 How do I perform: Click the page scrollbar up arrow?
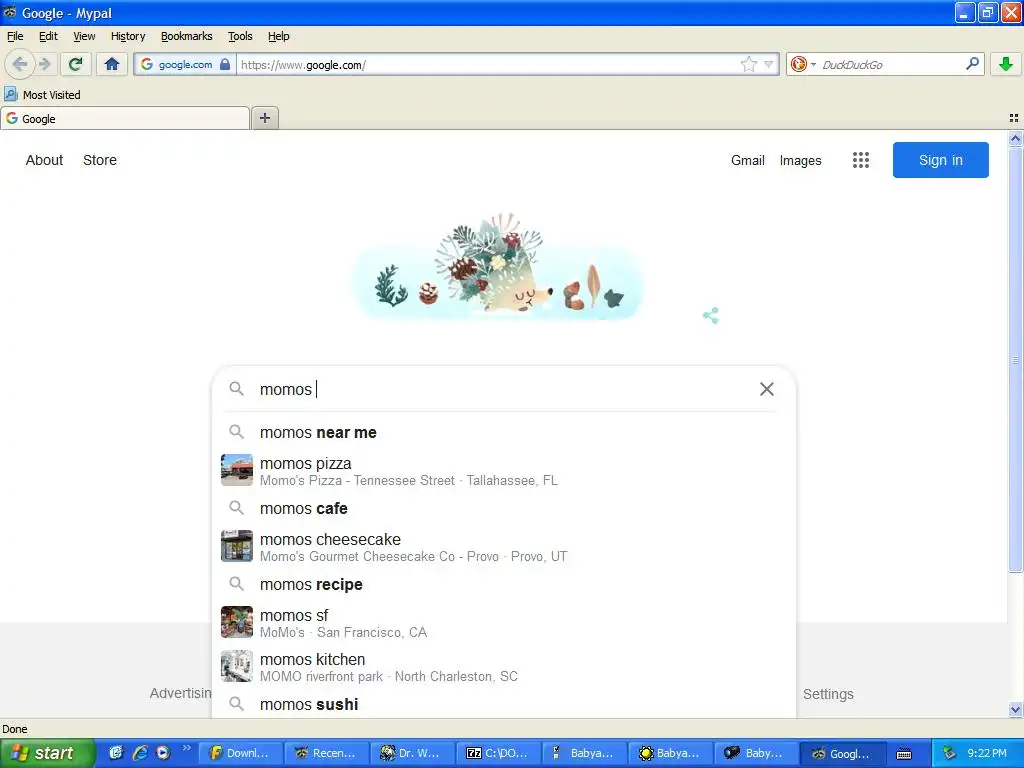(x=1015, y=138)
